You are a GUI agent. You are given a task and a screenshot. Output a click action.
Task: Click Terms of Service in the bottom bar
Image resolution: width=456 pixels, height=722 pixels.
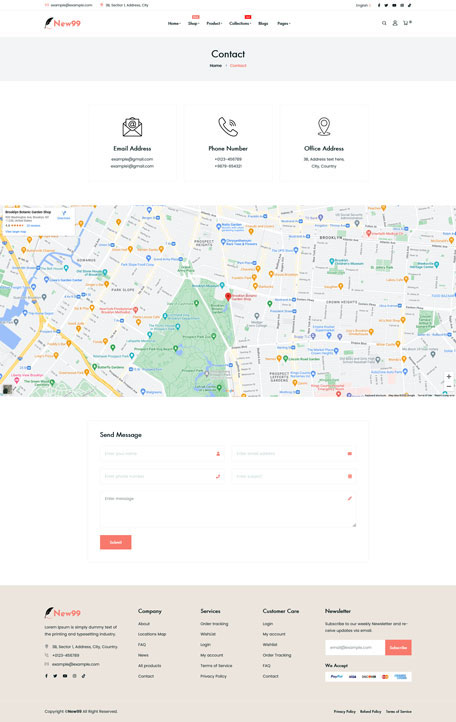399,711
